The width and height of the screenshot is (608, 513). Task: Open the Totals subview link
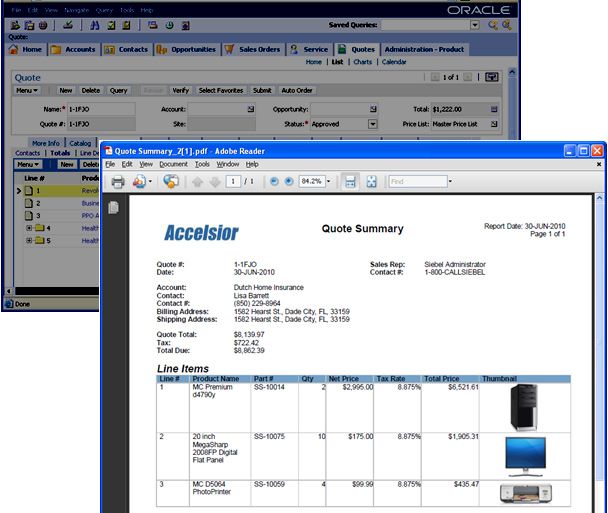click(x=60, y=153)
